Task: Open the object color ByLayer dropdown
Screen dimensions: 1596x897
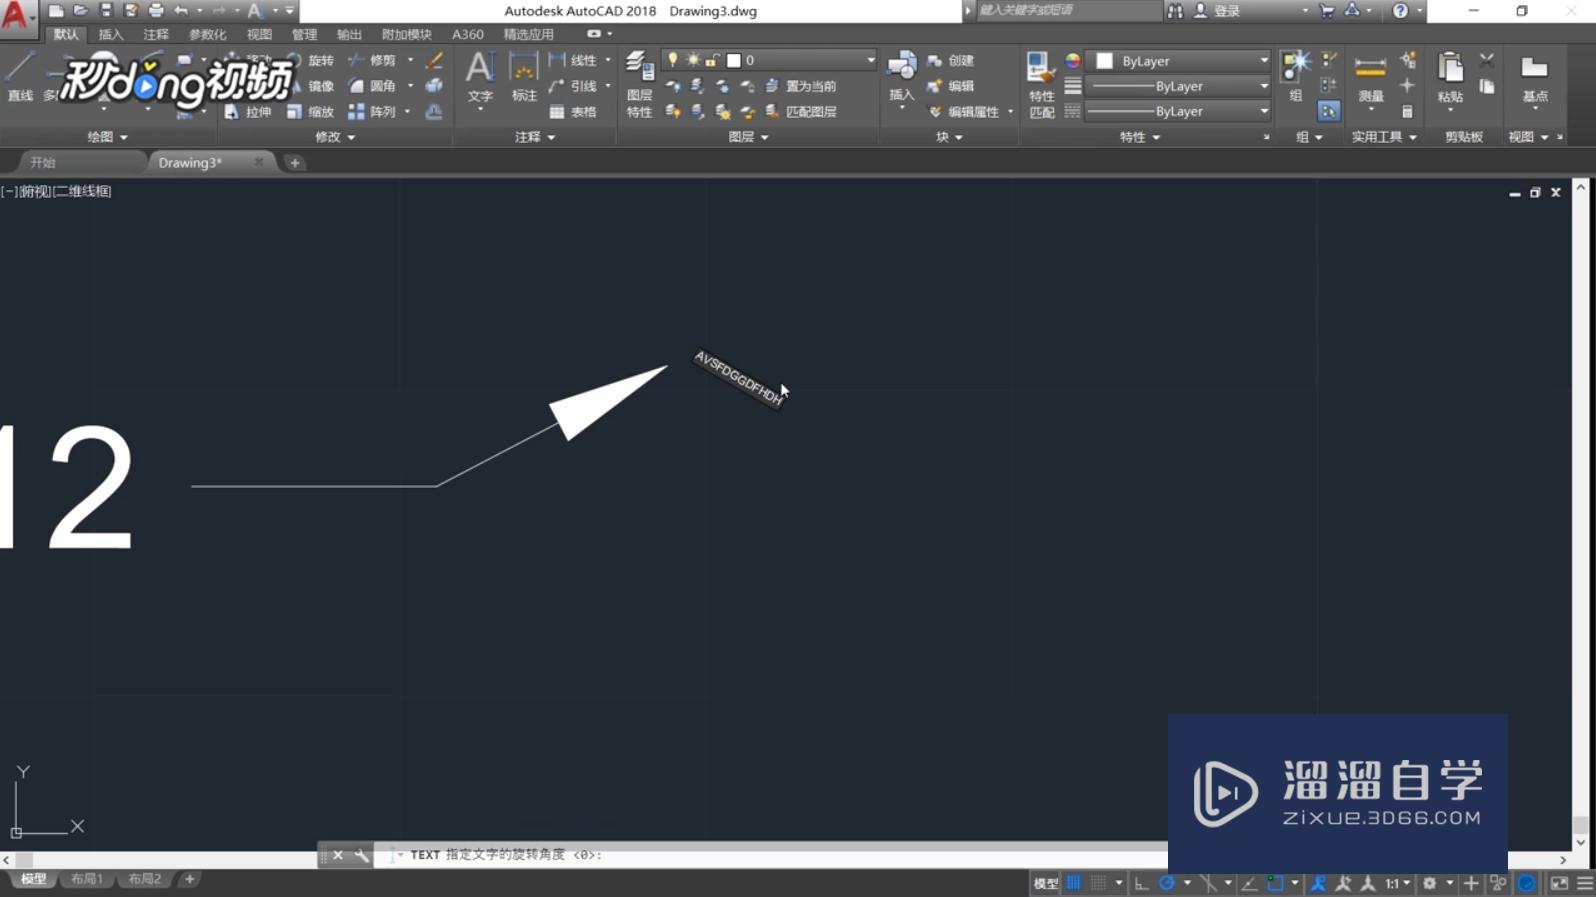Action: click(1180, 61)
